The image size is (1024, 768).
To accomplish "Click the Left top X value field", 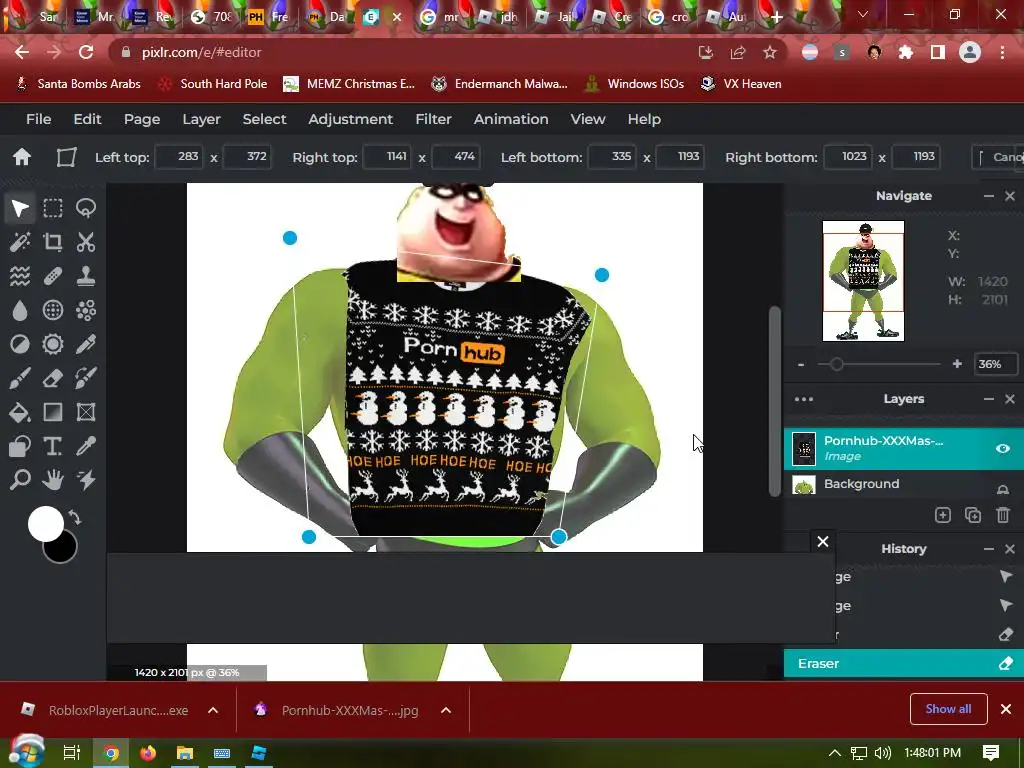I will click(180, 157).
